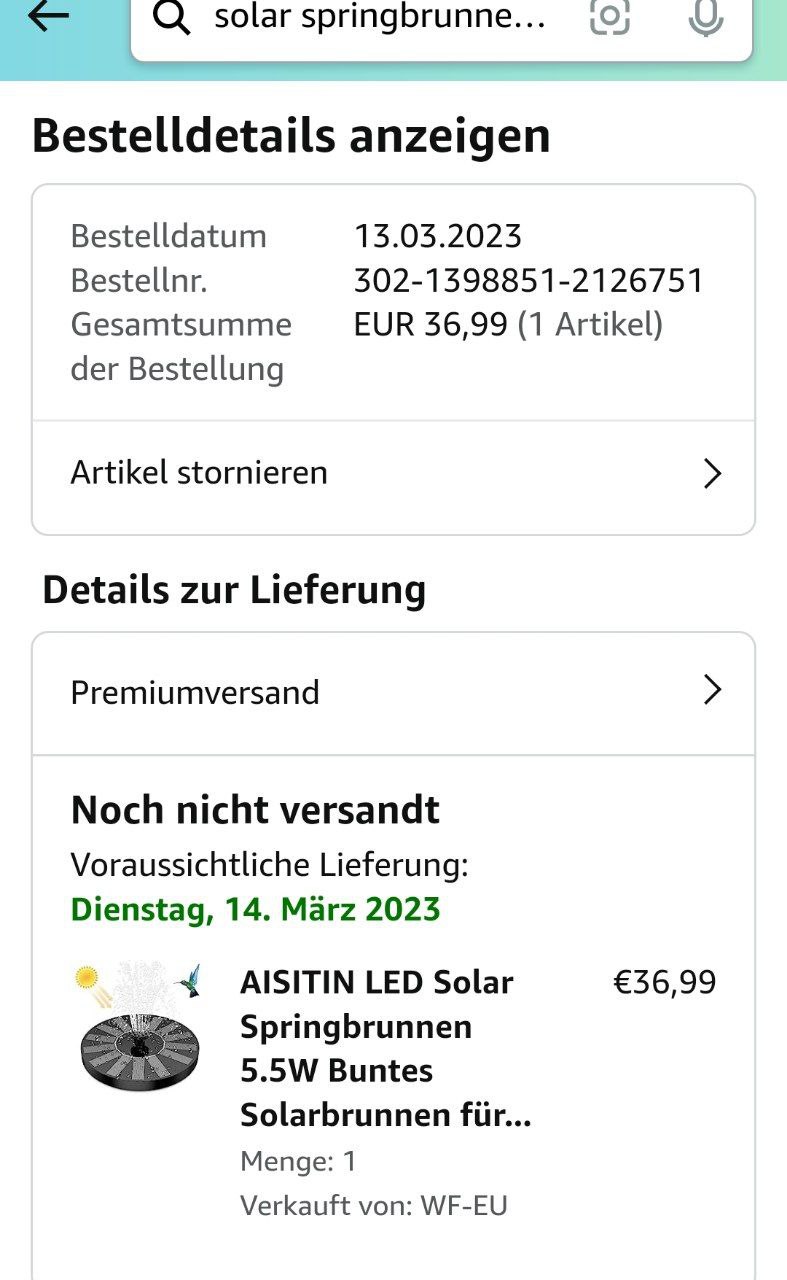The image size is (787, 1280).
Task: Click the order number 302-1398851-2126751
Action: tap(529, 281)
